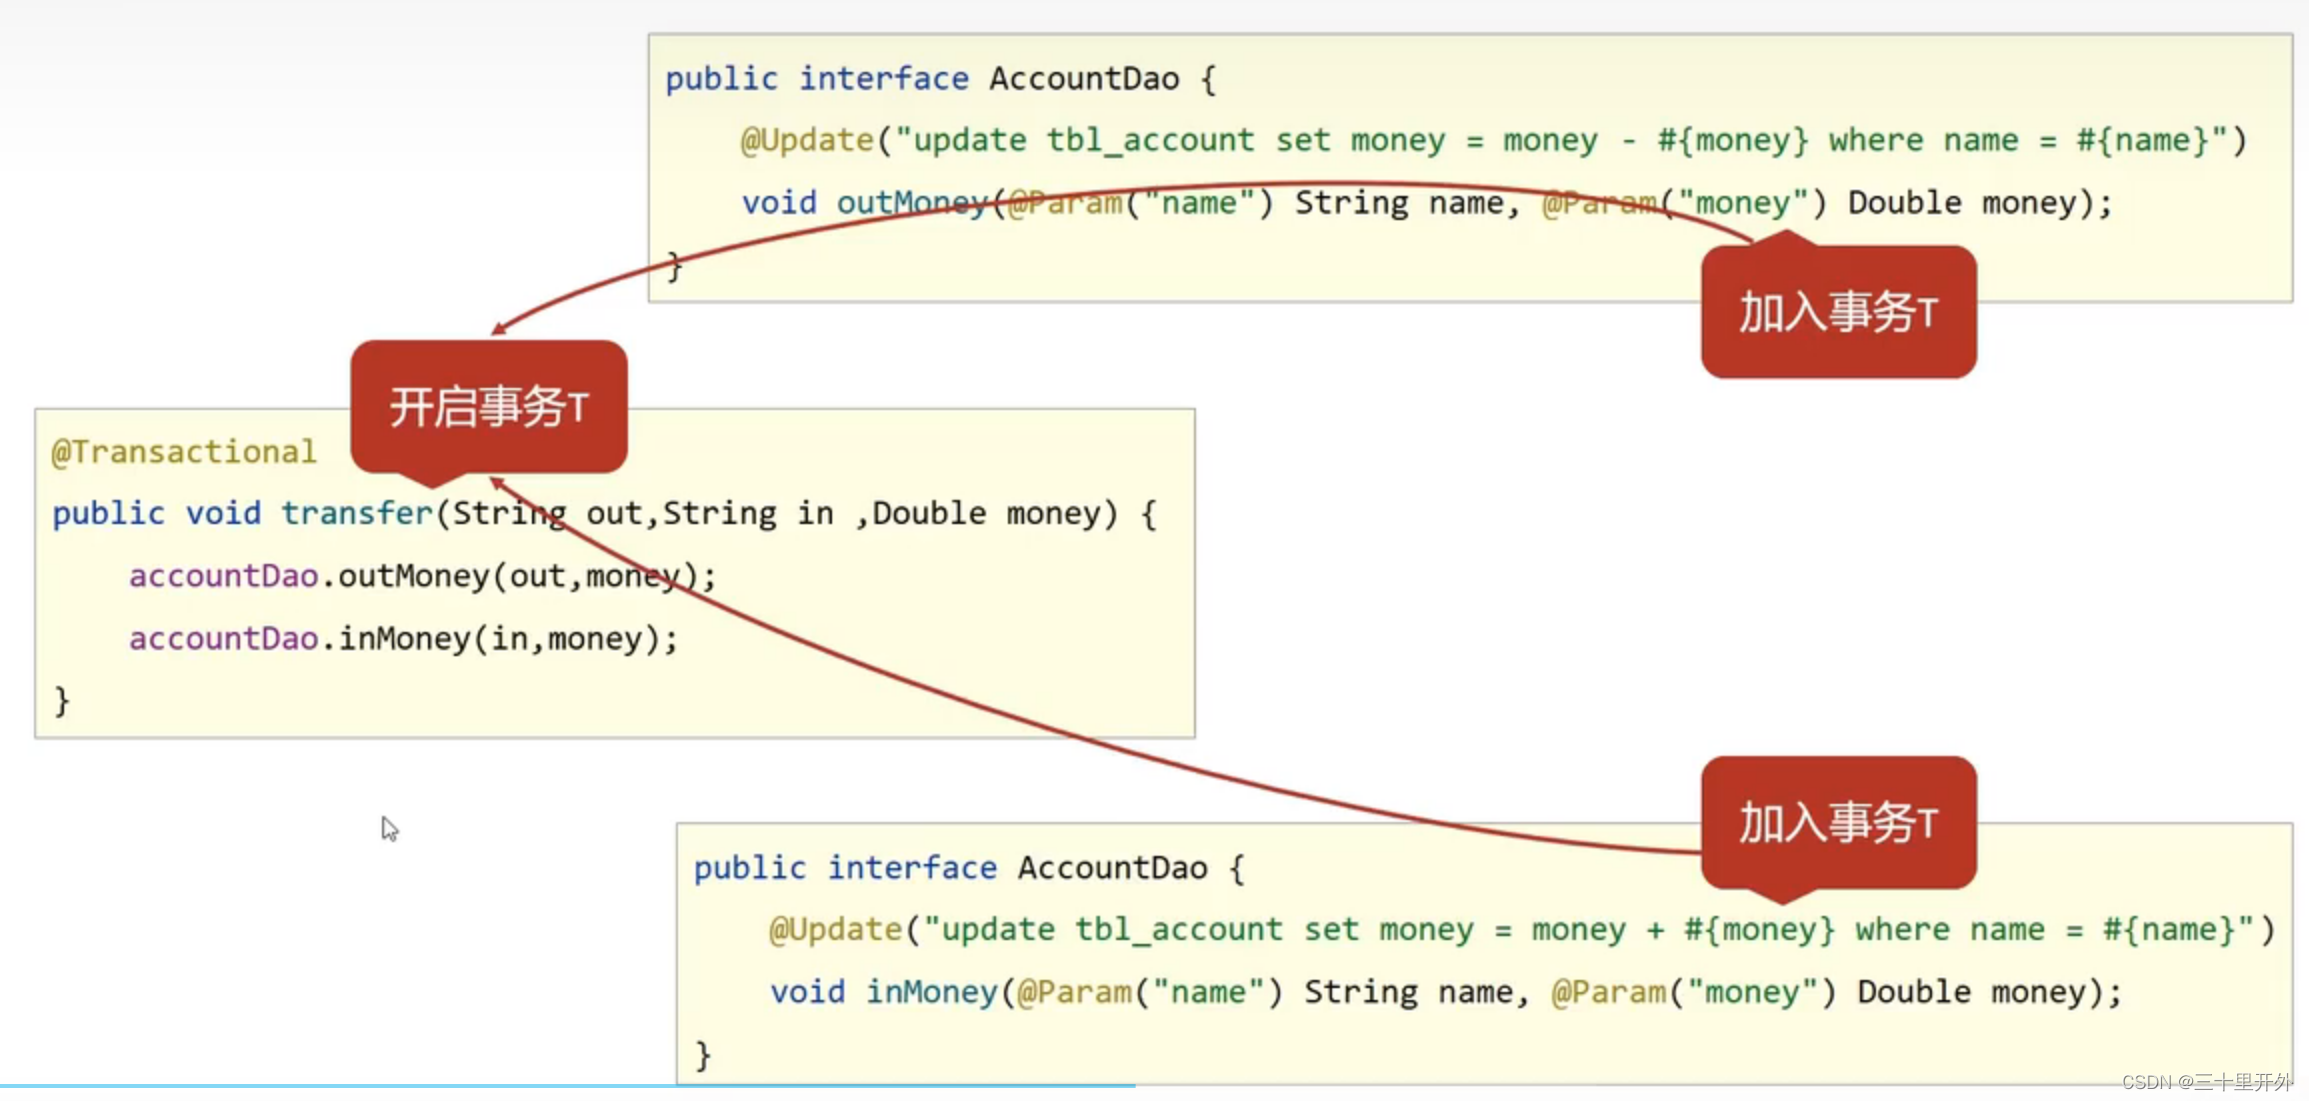Click the @Transactional annotation text
Screen dimensions: 2309x1101
[x=184, y=452]
